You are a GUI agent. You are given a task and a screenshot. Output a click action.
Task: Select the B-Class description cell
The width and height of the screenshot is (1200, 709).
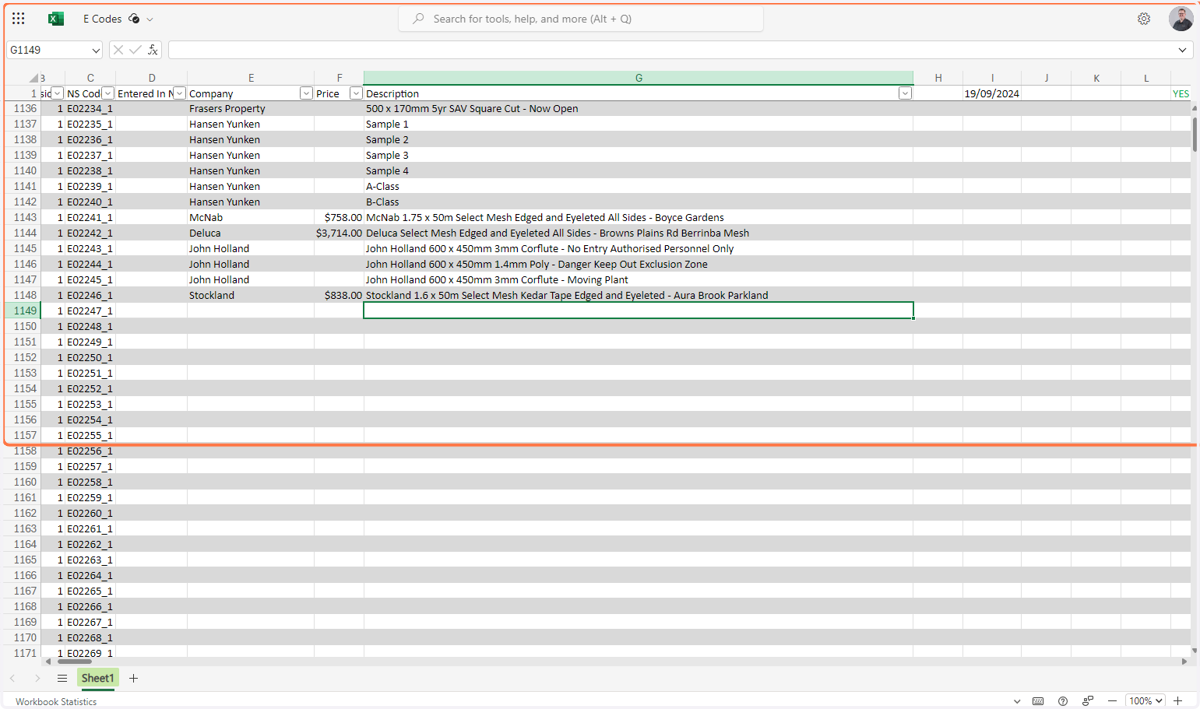pyautogui.click(x=638, y=202)
